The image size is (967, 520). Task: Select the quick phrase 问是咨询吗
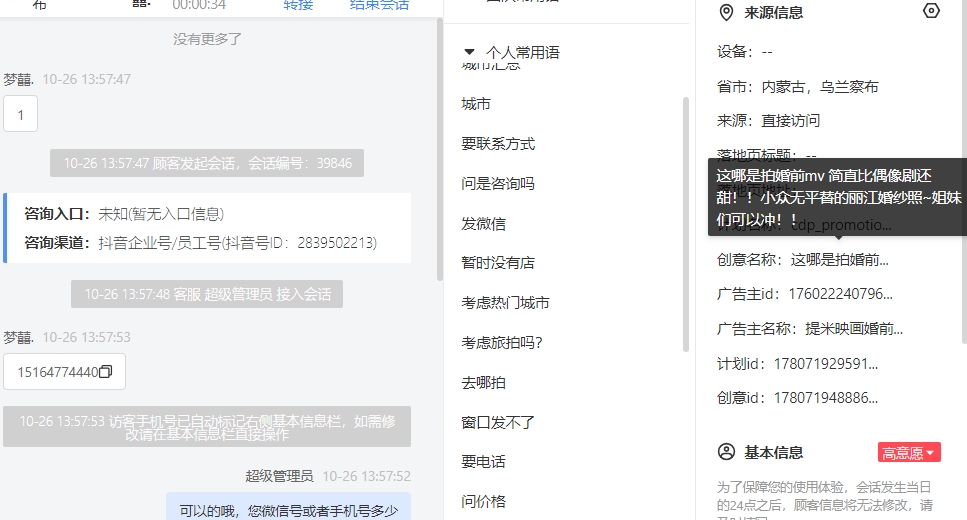[498, 183]
